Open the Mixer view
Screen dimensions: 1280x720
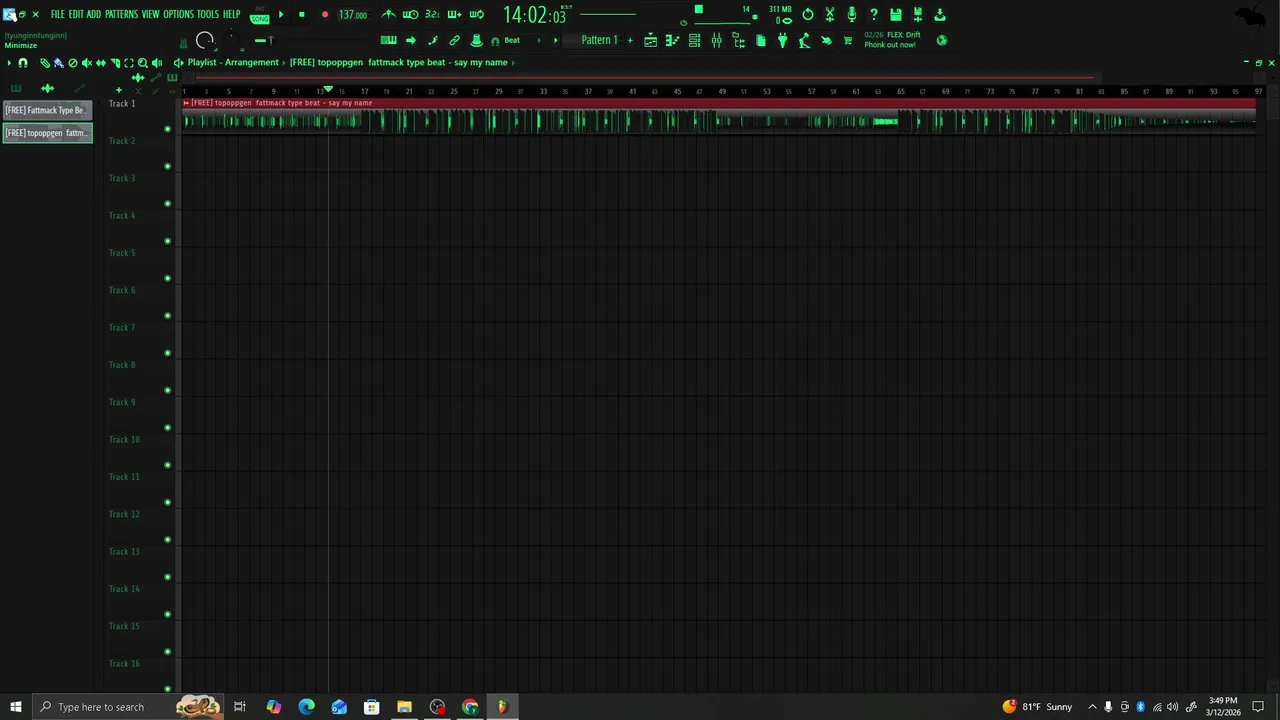[717, 40]
